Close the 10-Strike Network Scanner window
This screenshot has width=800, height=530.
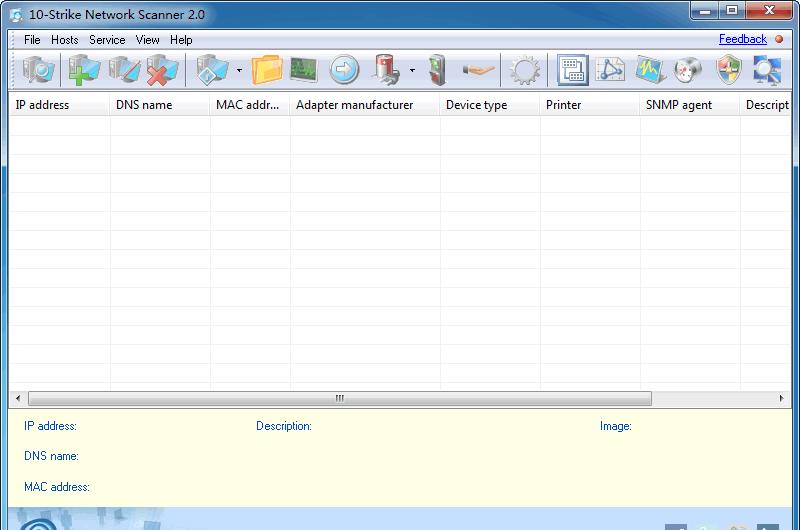pos(769,10)
